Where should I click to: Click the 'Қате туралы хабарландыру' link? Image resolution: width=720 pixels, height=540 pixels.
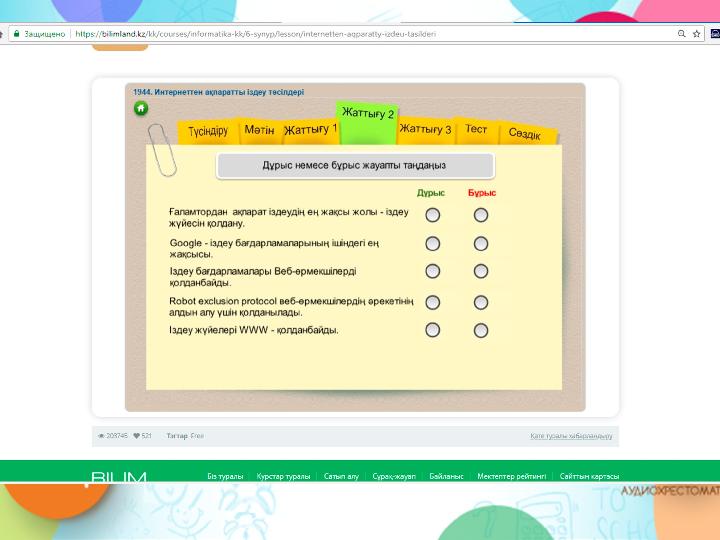571,436
